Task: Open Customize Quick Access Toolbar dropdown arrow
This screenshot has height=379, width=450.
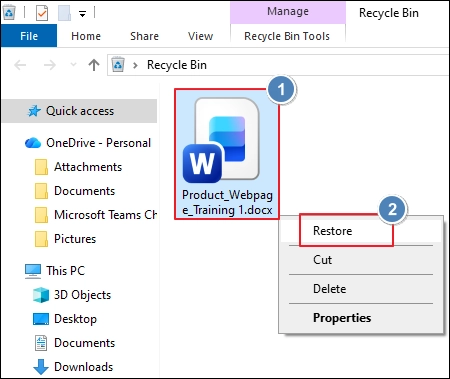Action: pos(82,14)
